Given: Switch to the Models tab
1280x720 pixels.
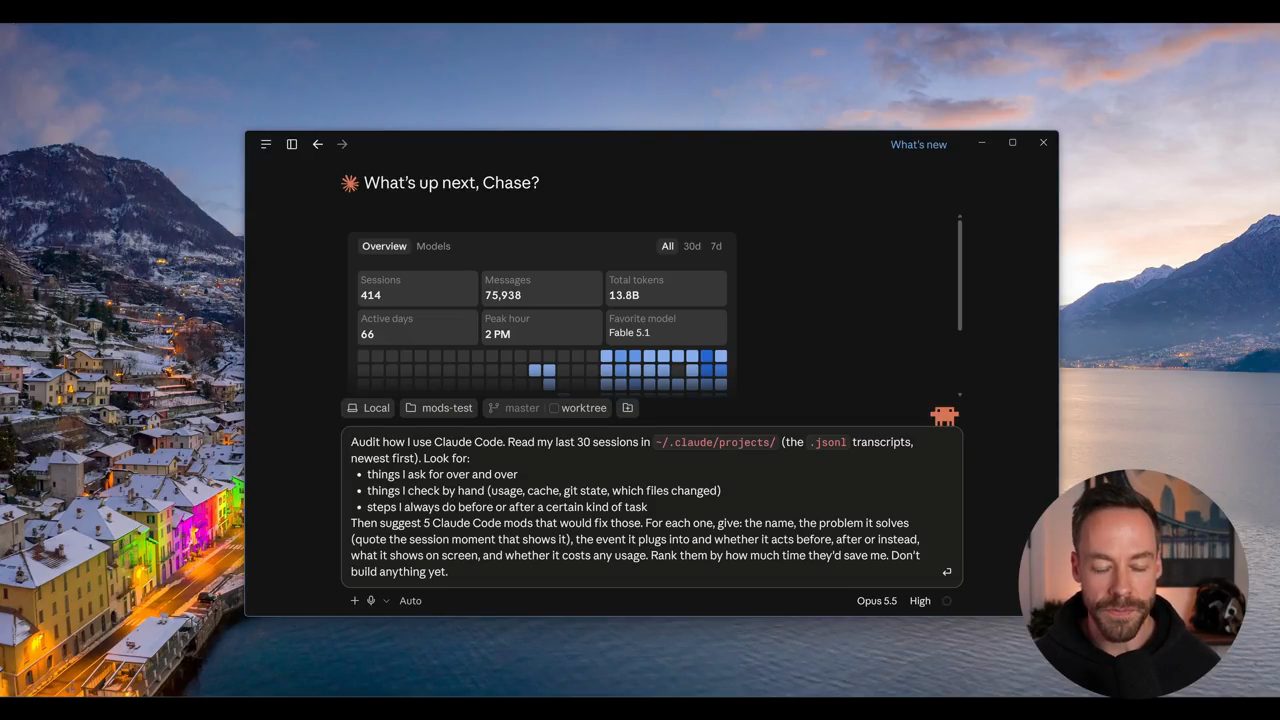Looking at the screenshot, I should click(x=433, y=246).
